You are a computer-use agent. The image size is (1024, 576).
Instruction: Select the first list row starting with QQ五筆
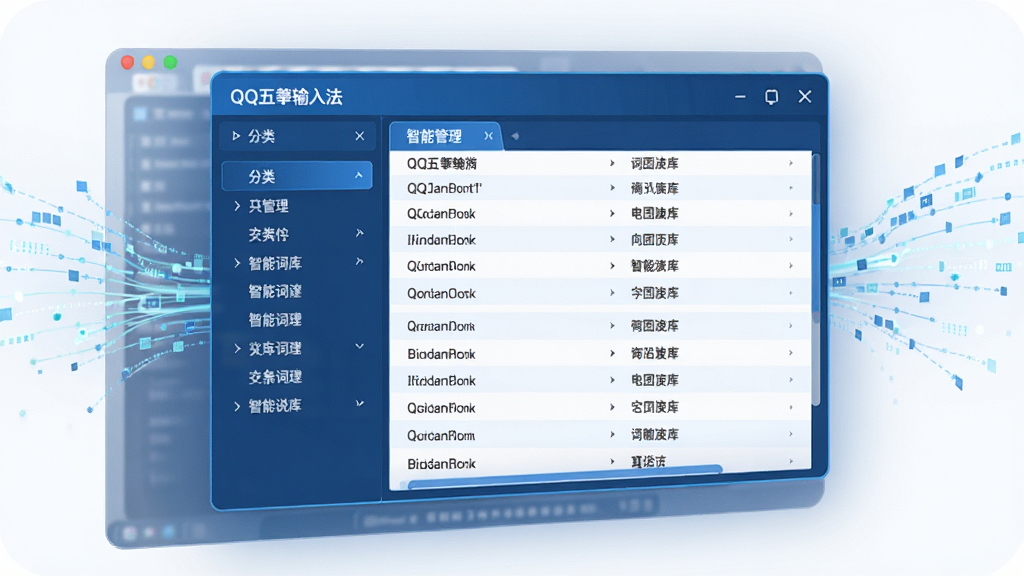[600, 163]
